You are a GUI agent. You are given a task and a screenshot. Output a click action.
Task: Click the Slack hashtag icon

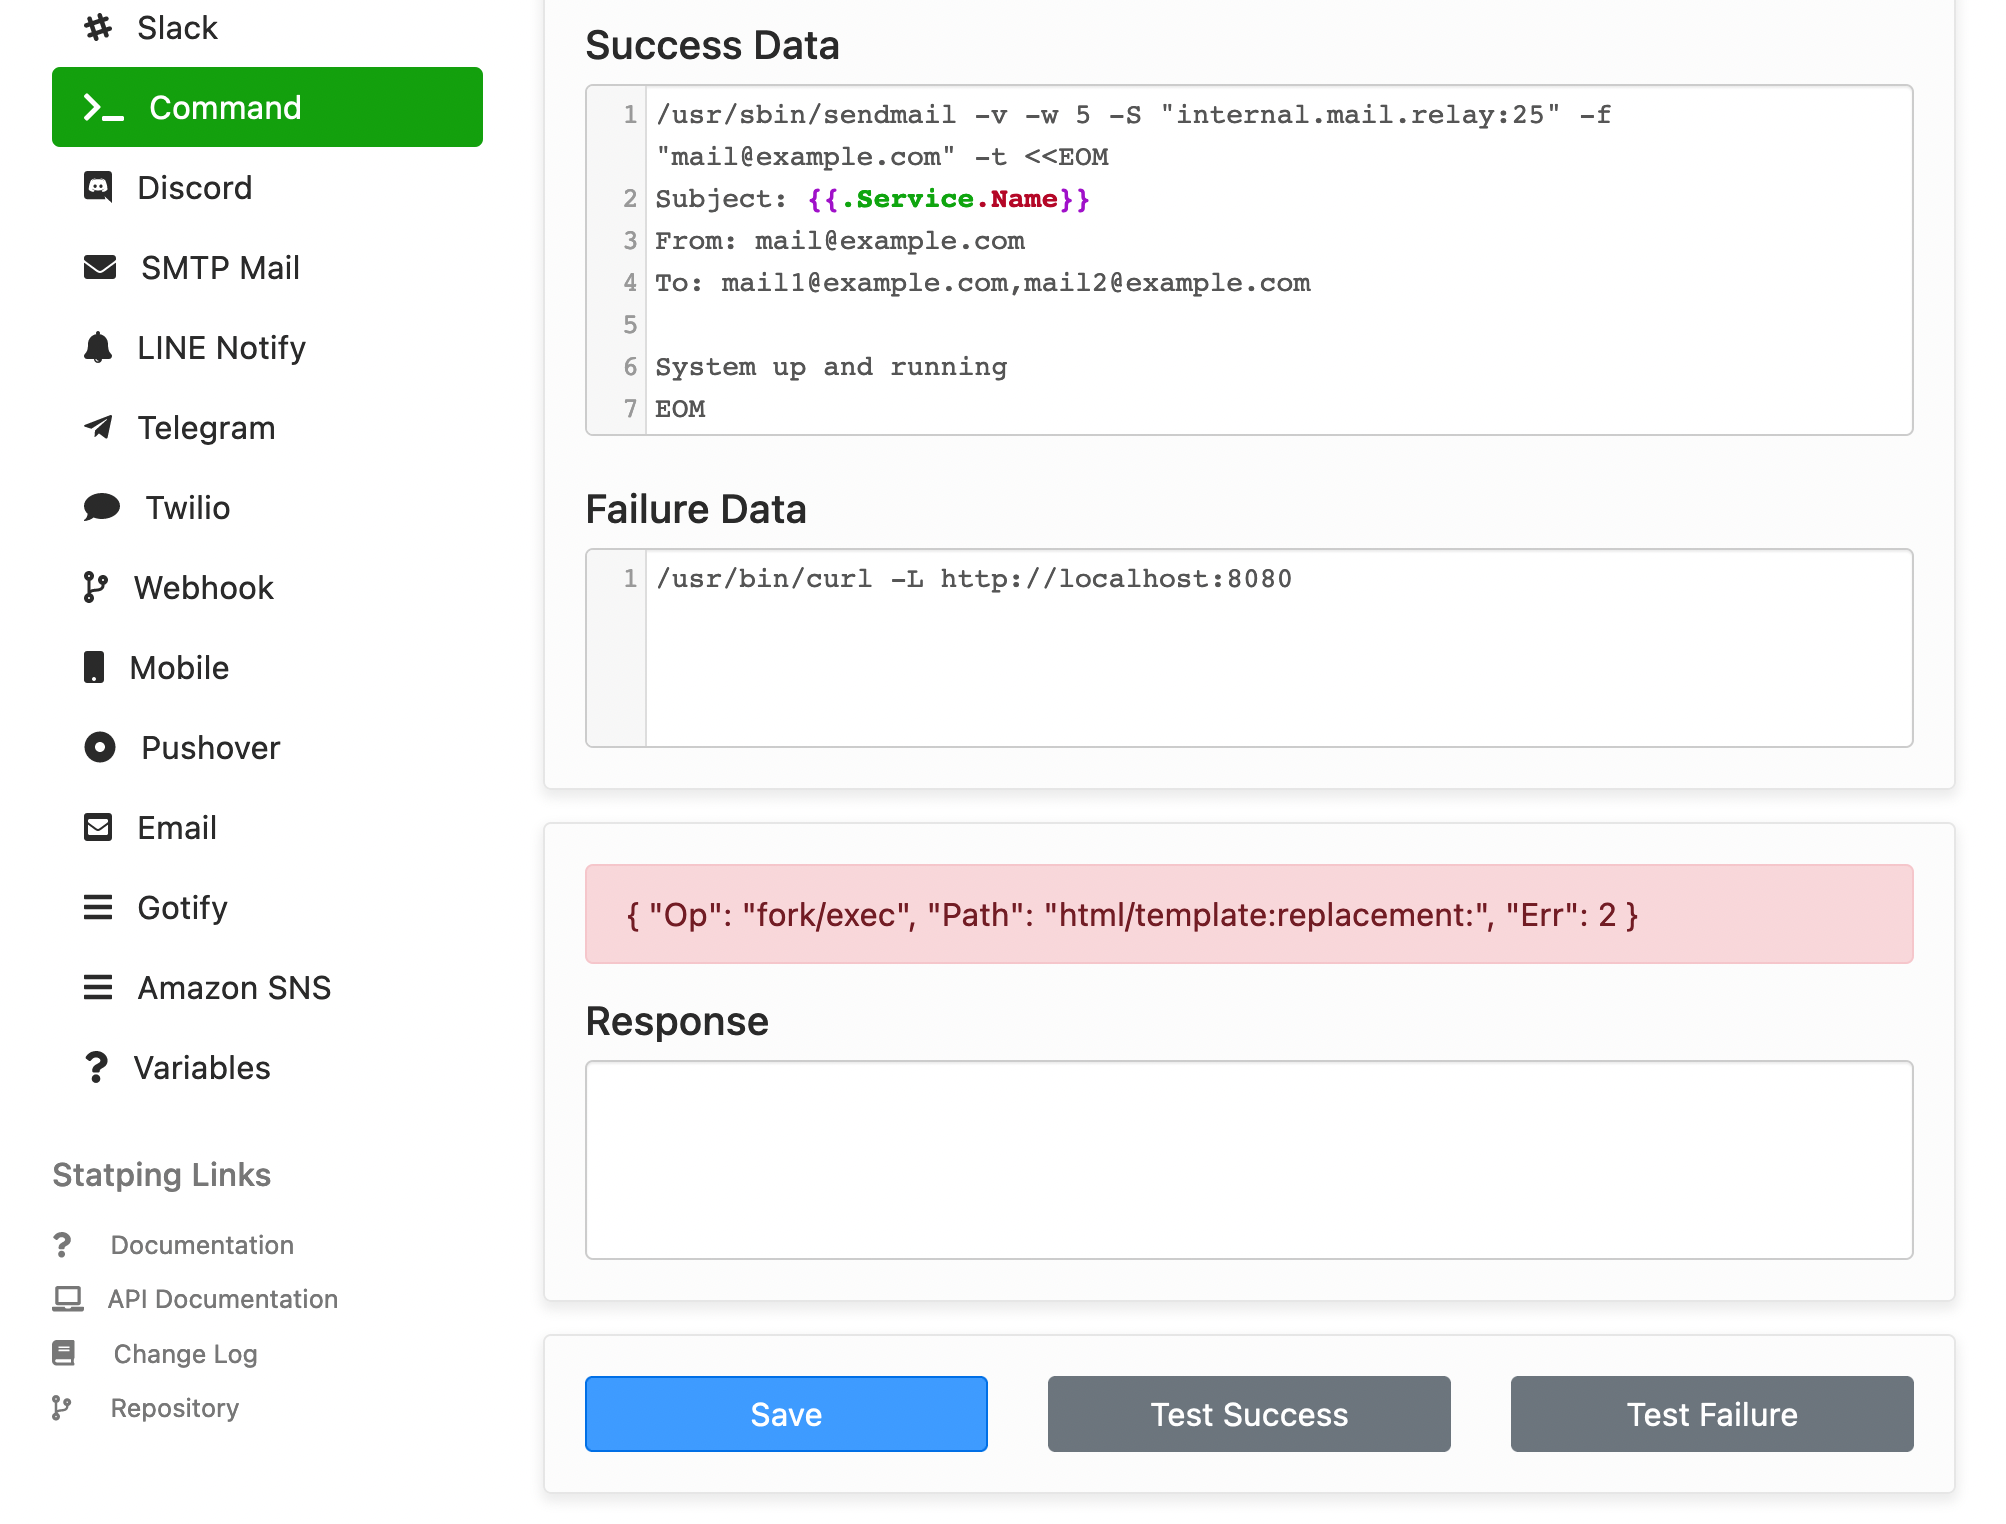pyautogui.click(x=98, y=28)
